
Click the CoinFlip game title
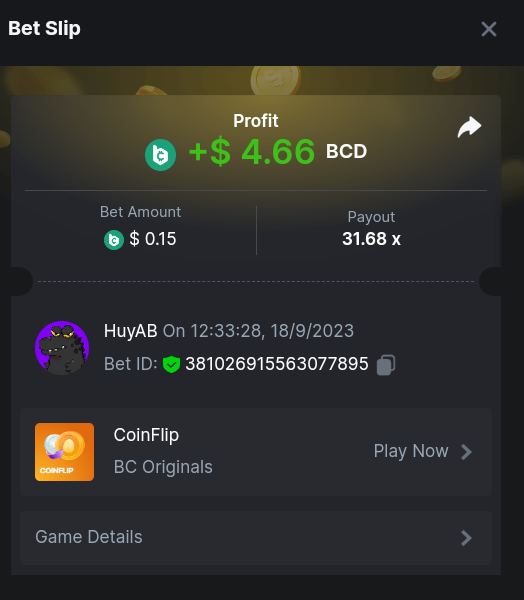146,435
